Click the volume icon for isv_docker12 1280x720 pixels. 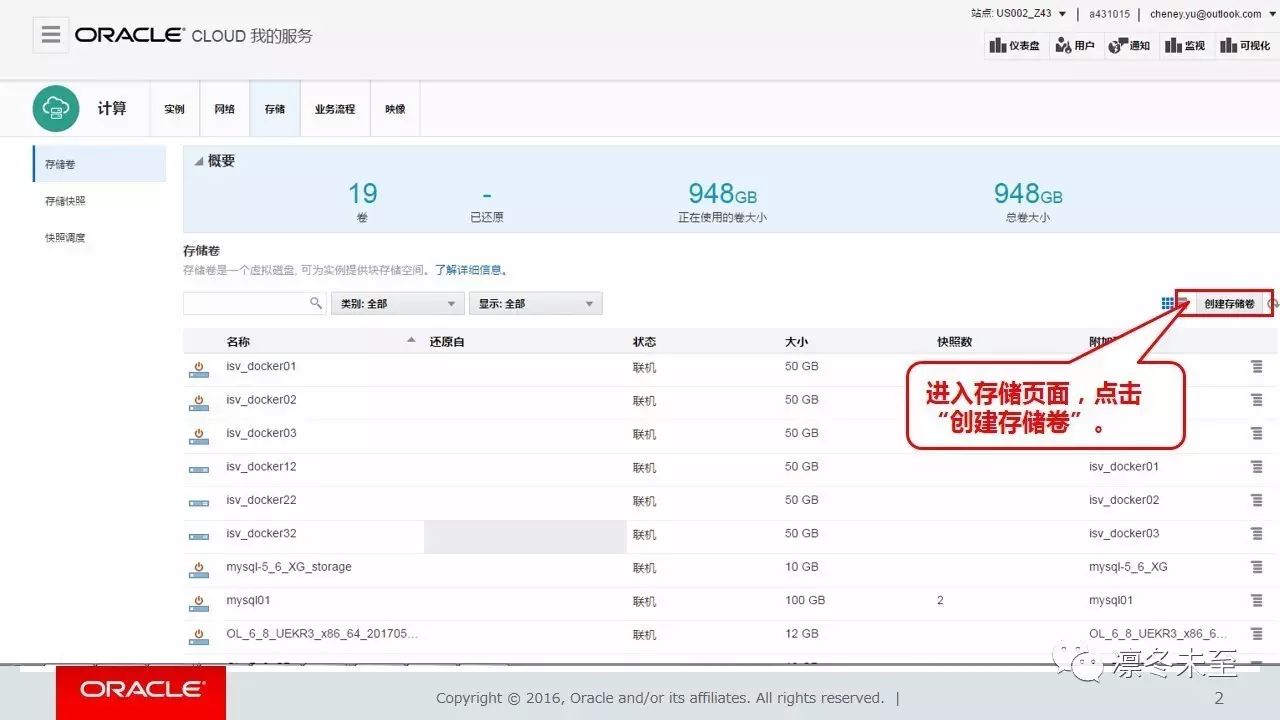[199, 470]
